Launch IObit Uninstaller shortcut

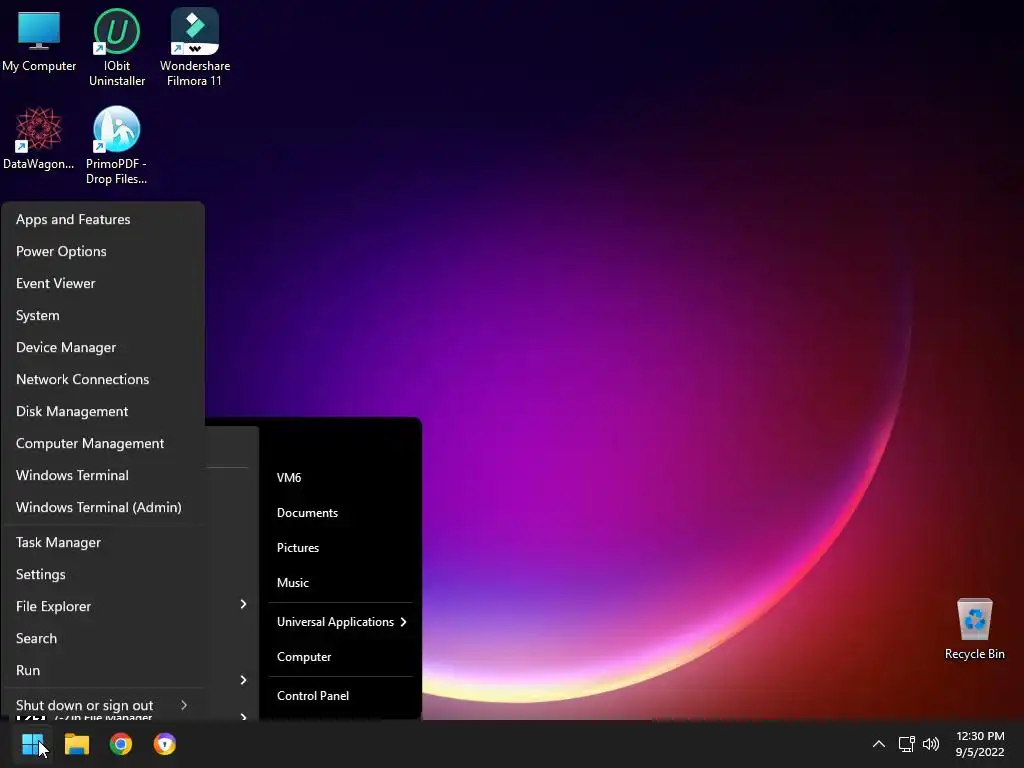click(x=117, y=47)
